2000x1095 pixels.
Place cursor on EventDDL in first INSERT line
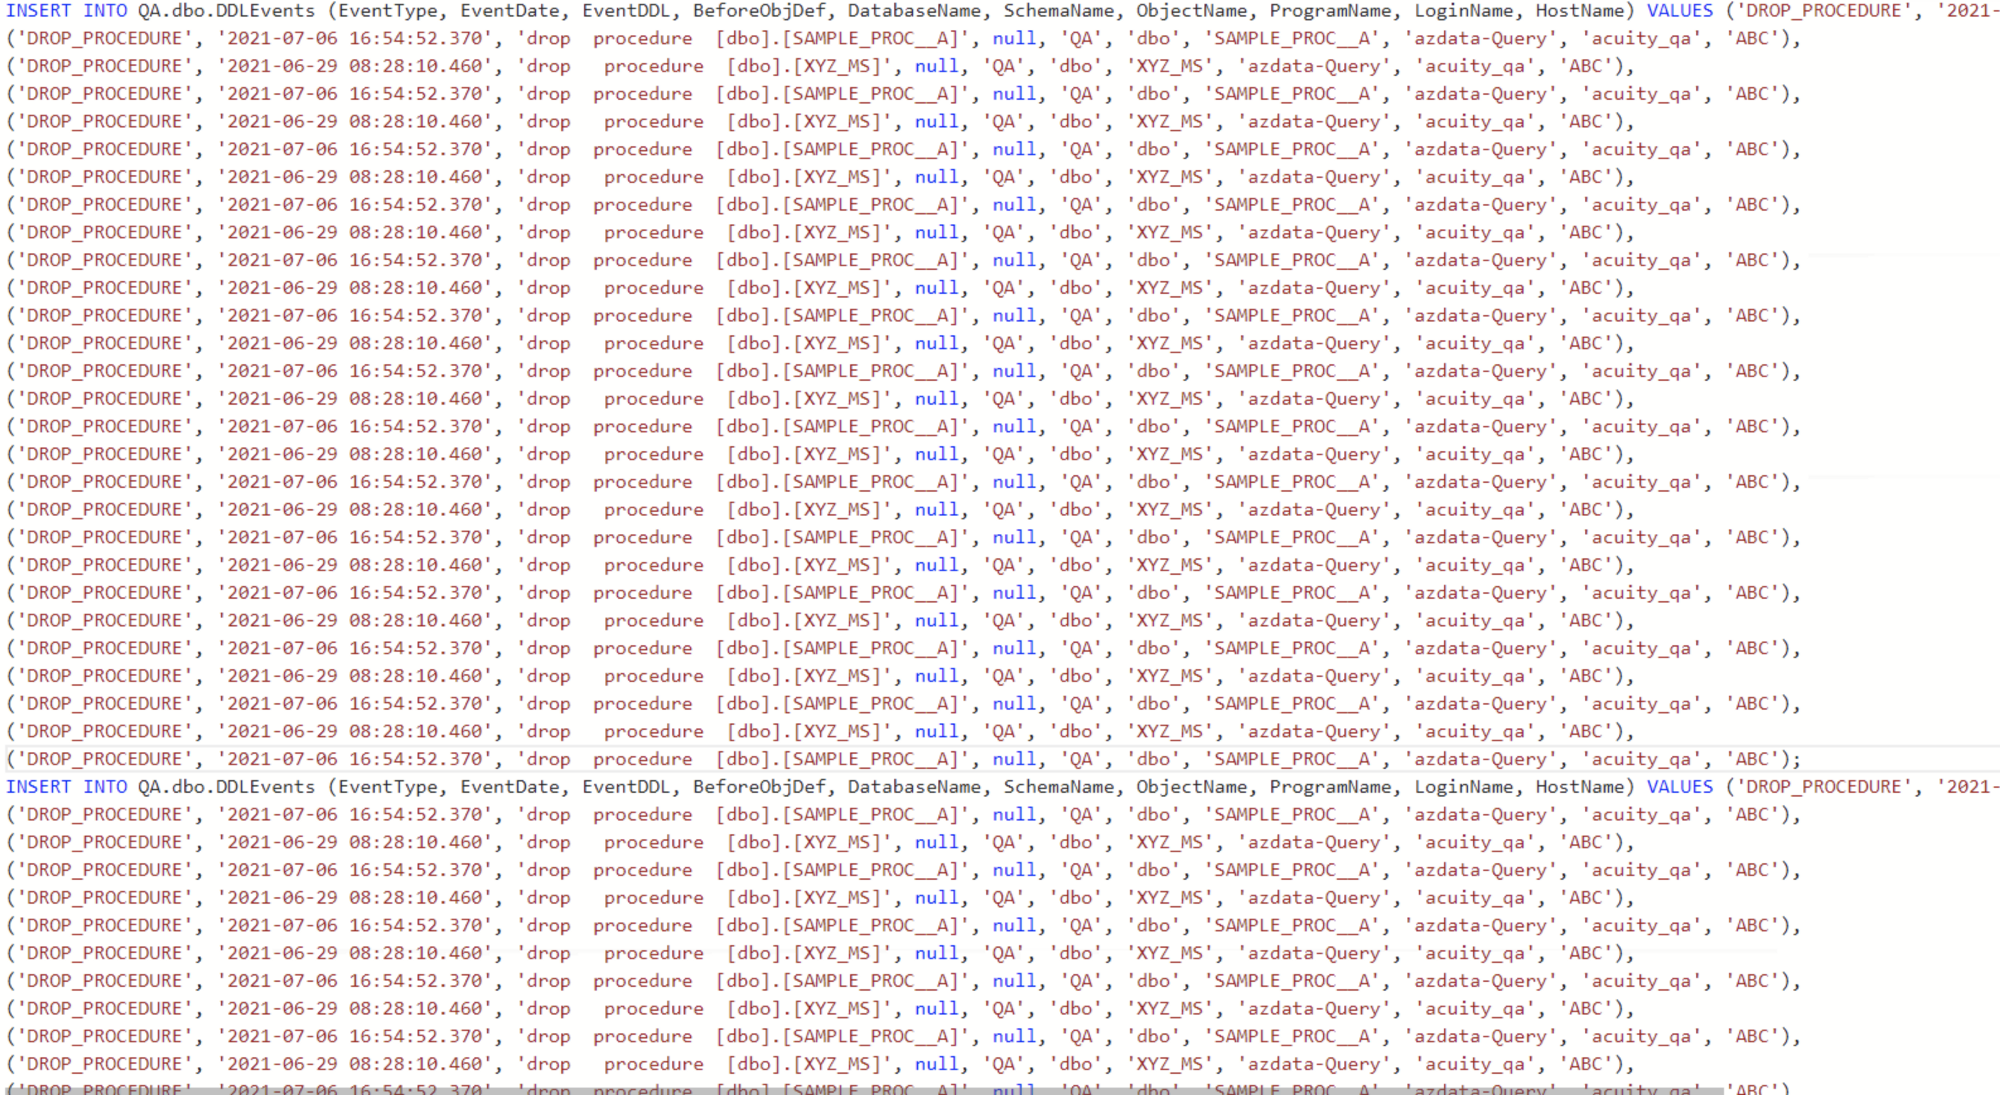coord(626,11)
